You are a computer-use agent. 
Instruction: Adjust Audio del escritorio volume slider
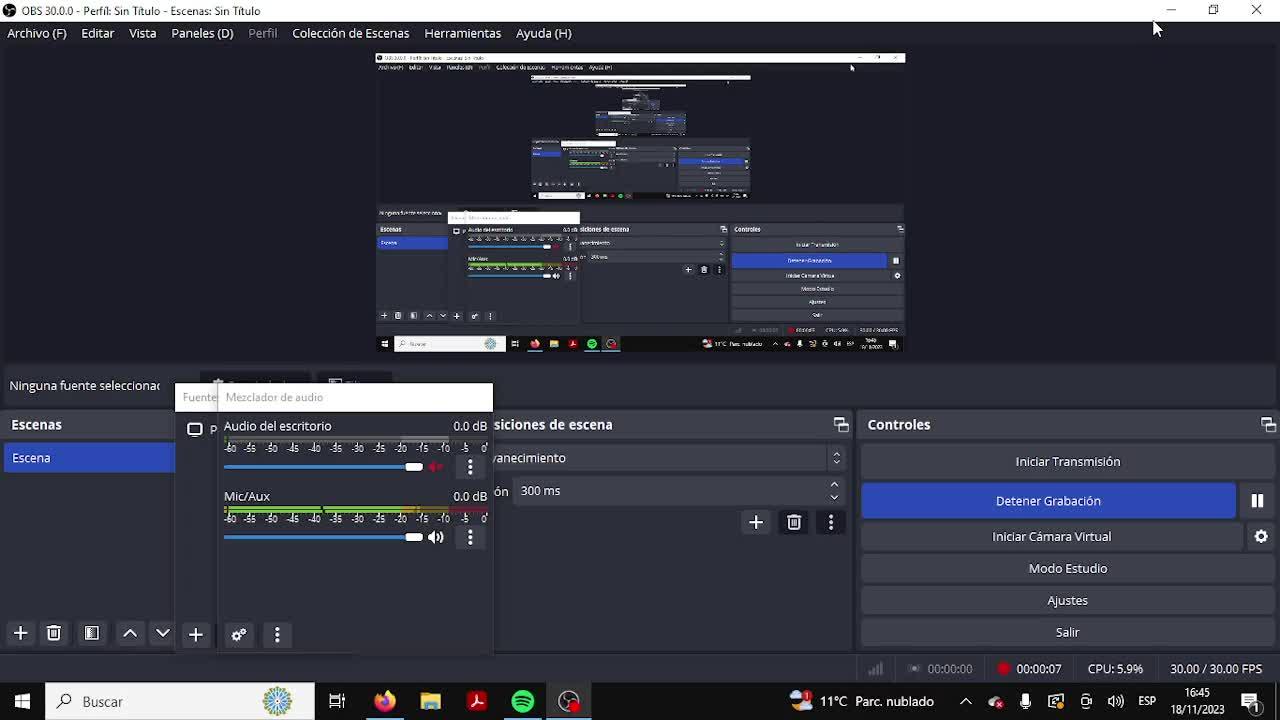[x=323, y=467]
